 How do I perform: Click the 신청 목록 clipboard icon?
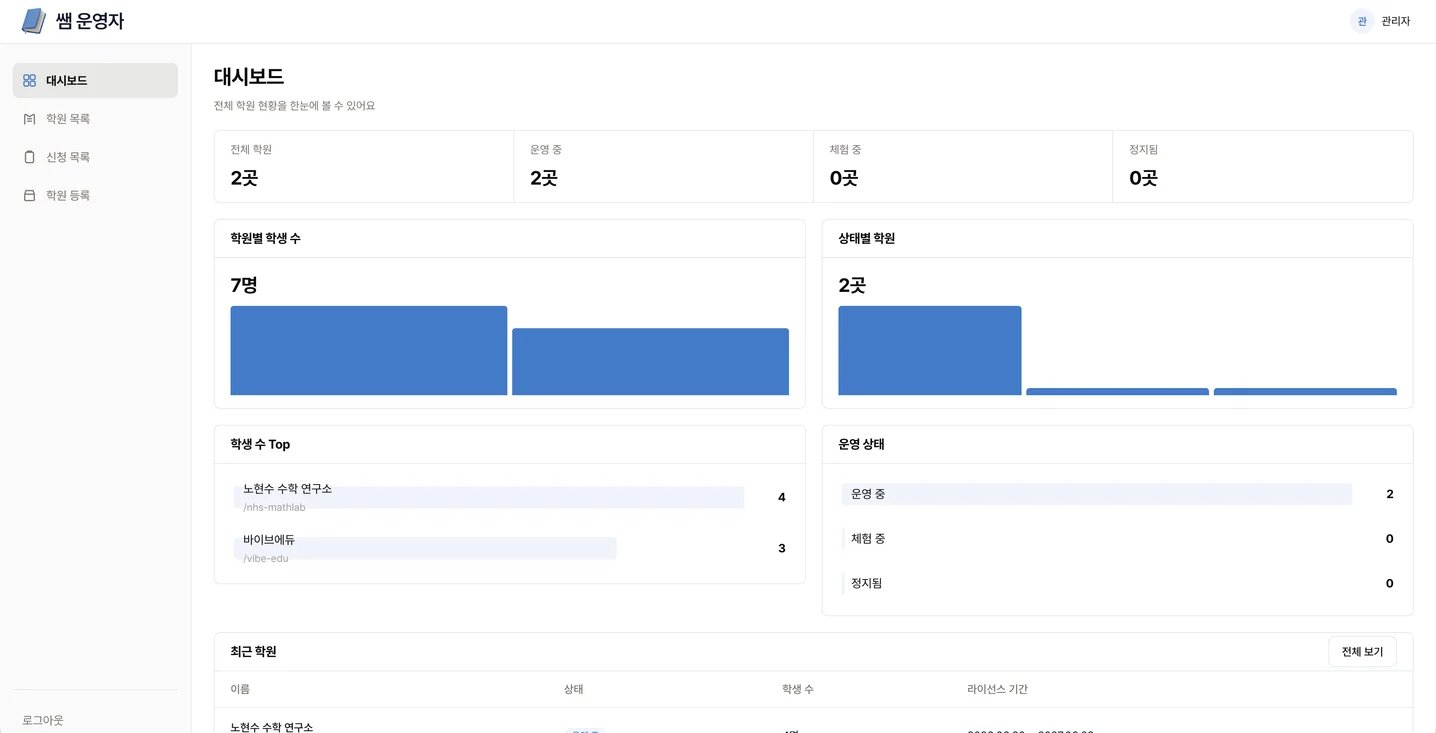[x=29, y=157]
